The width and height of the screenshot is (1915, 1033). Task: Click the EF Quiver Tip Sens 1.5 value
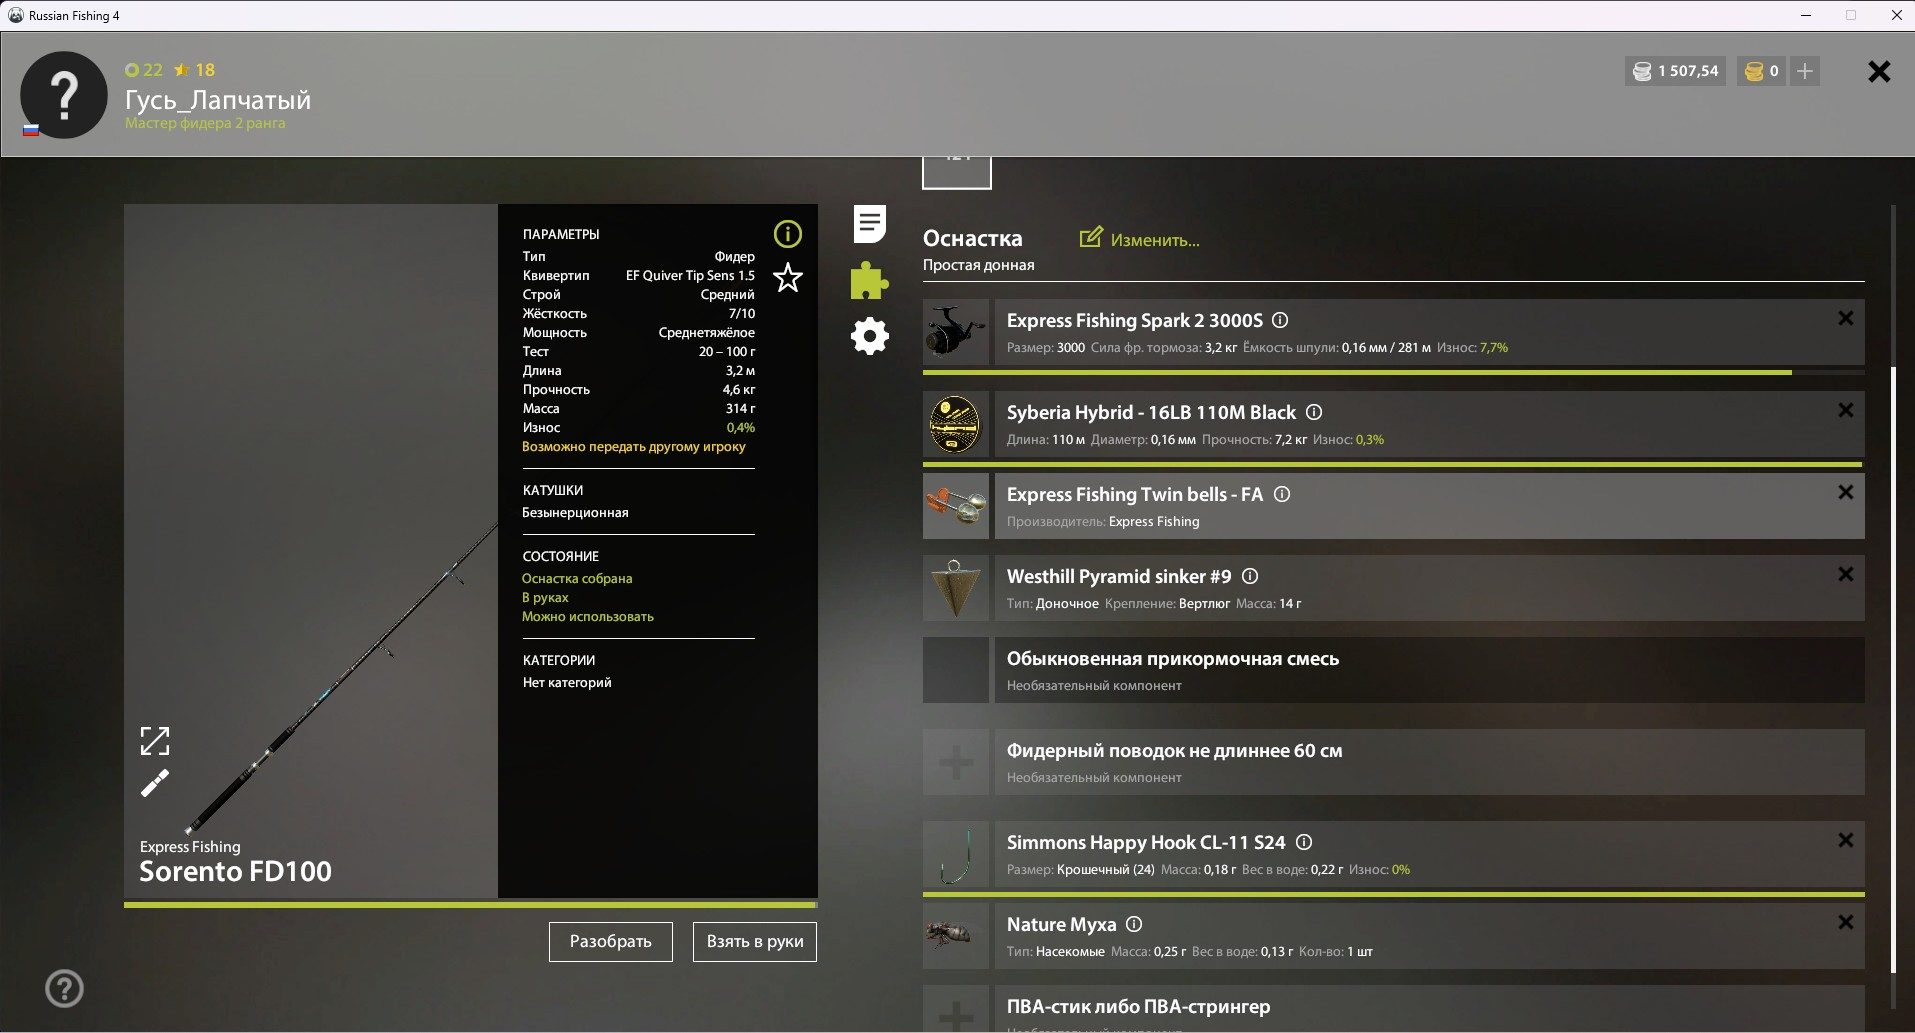(x=690, y=275)
